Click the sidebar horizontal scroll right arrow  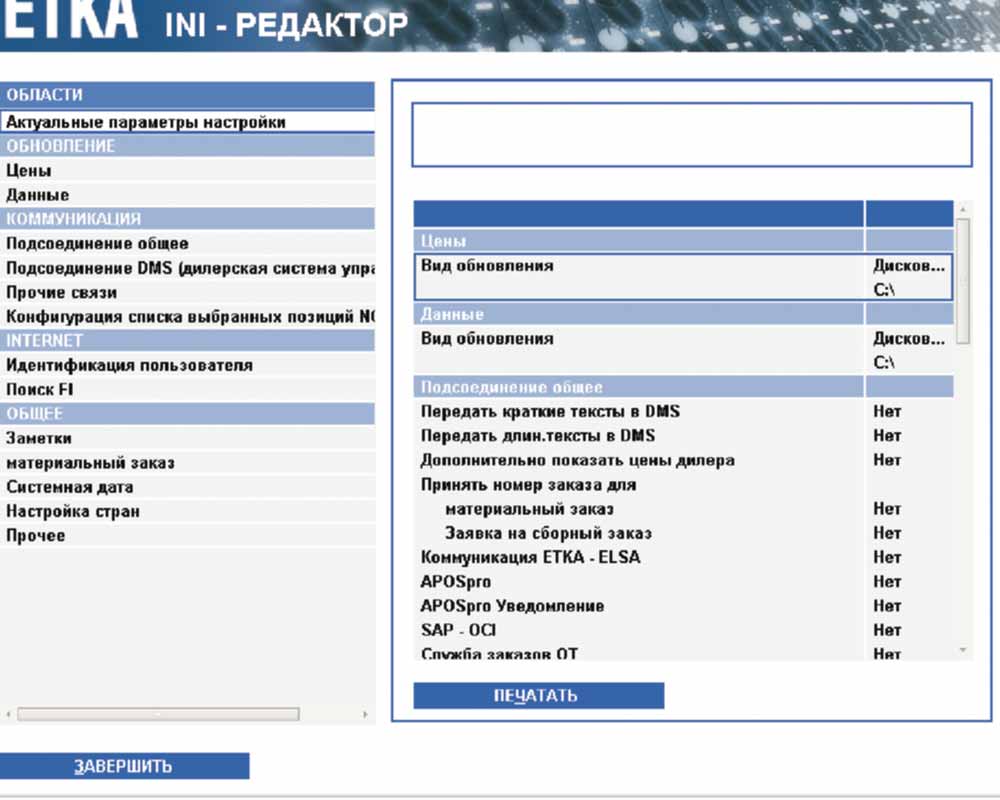click(x=365, y=715)
